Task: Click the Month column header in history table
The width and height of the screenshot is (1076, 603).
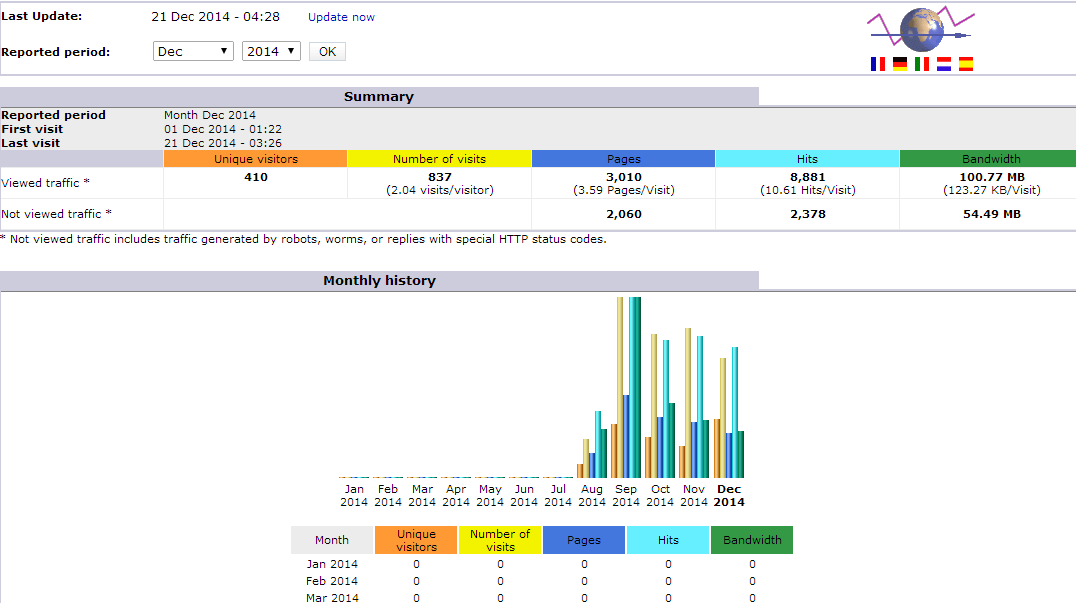Action: point(332,540)
